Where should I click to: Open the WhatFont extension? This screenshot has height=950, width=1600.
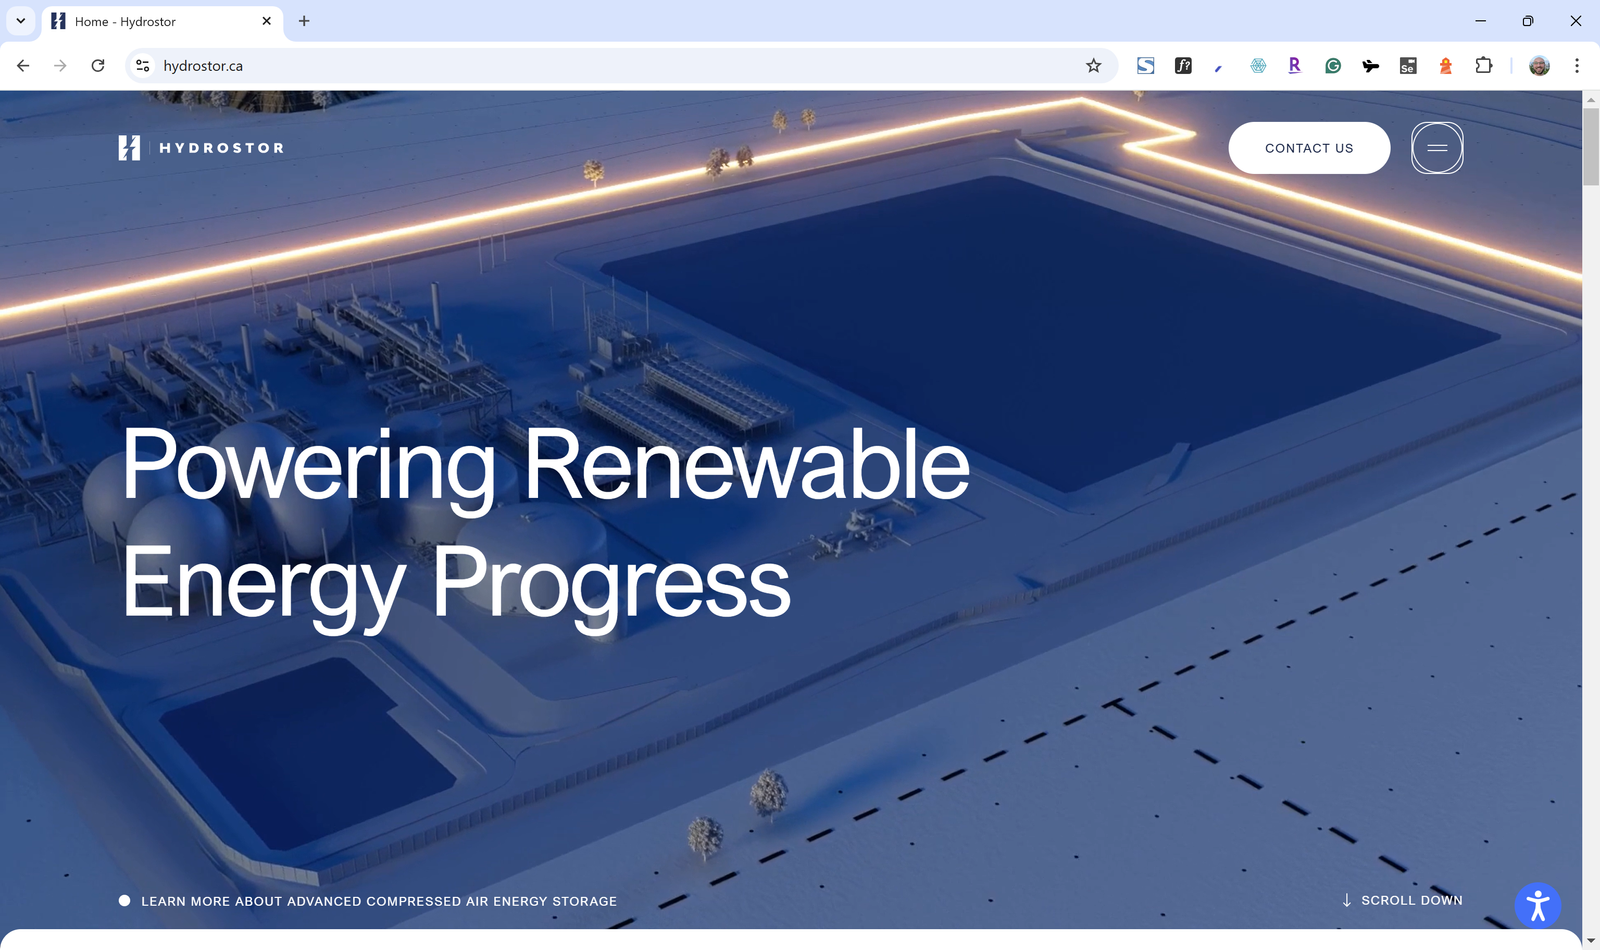1183,66
